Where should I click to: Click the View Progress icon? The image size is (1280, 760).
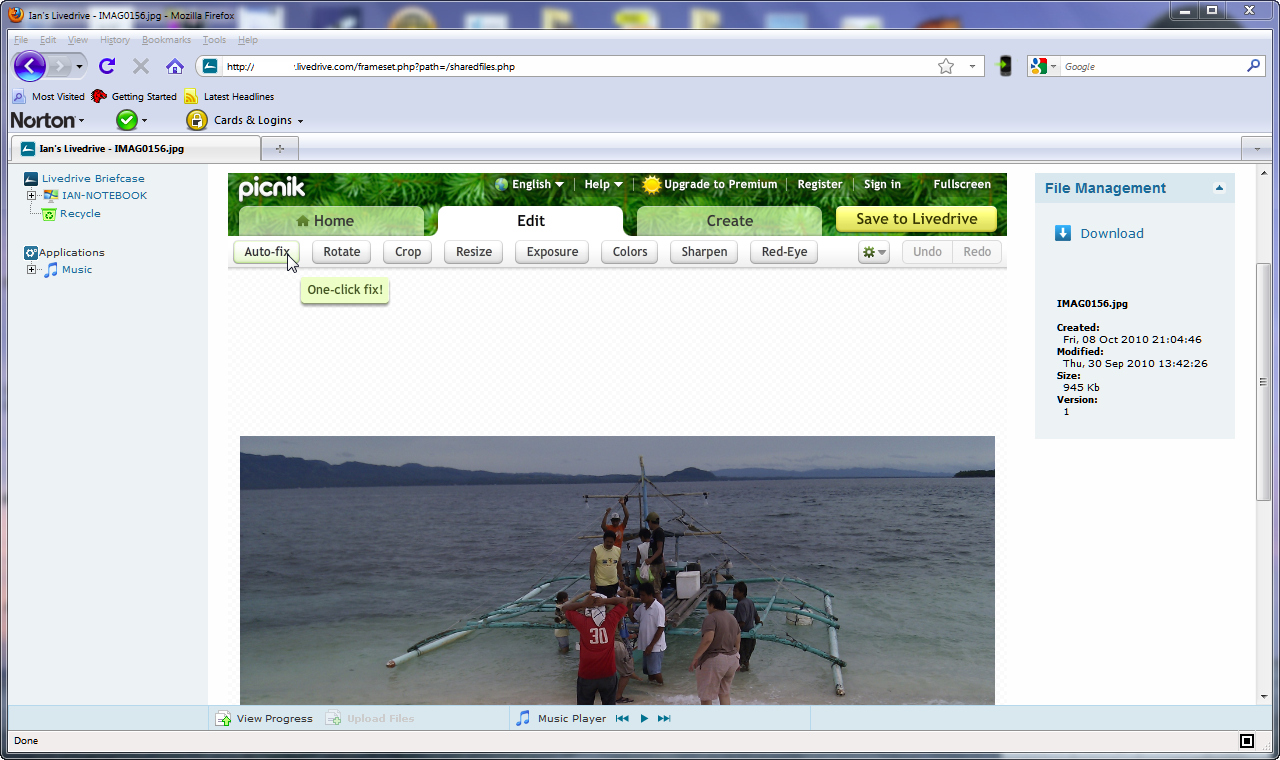pyautogui.click(x=223, y=718)
